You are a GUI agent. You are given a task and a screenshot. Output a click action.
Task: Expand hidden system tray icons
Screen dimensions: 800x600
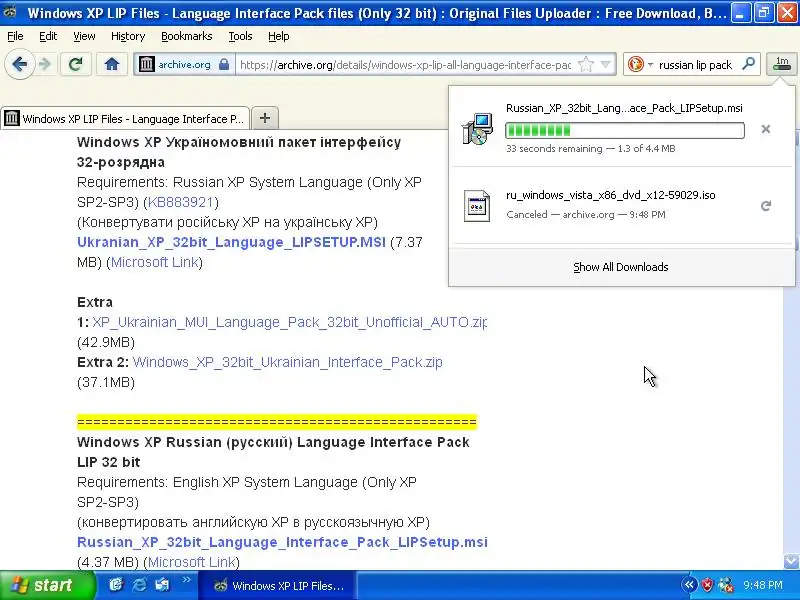(x=689, y=585)
